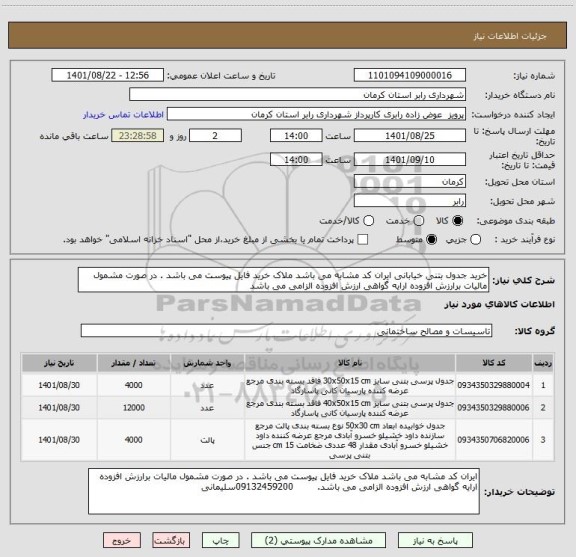
Task: Open اطلاعات تماس خریدار link
Action: [123, 115]
